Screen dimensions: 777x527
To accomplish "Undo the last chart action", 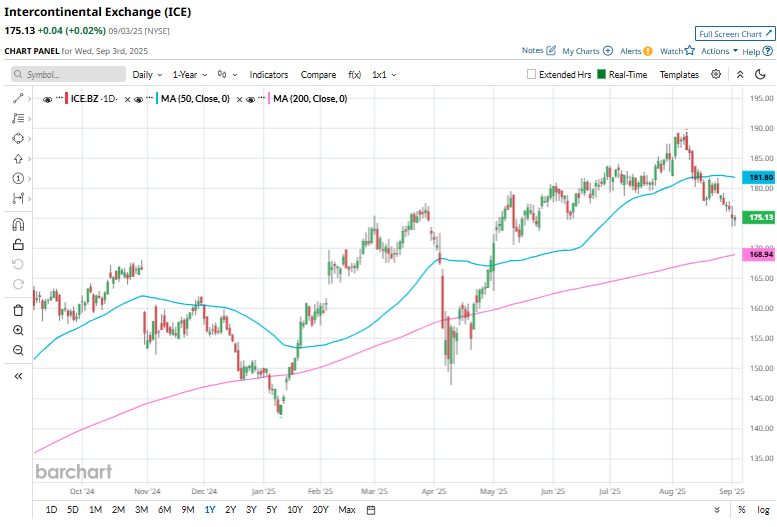I will pyautogui.click(x=18, y=264).
